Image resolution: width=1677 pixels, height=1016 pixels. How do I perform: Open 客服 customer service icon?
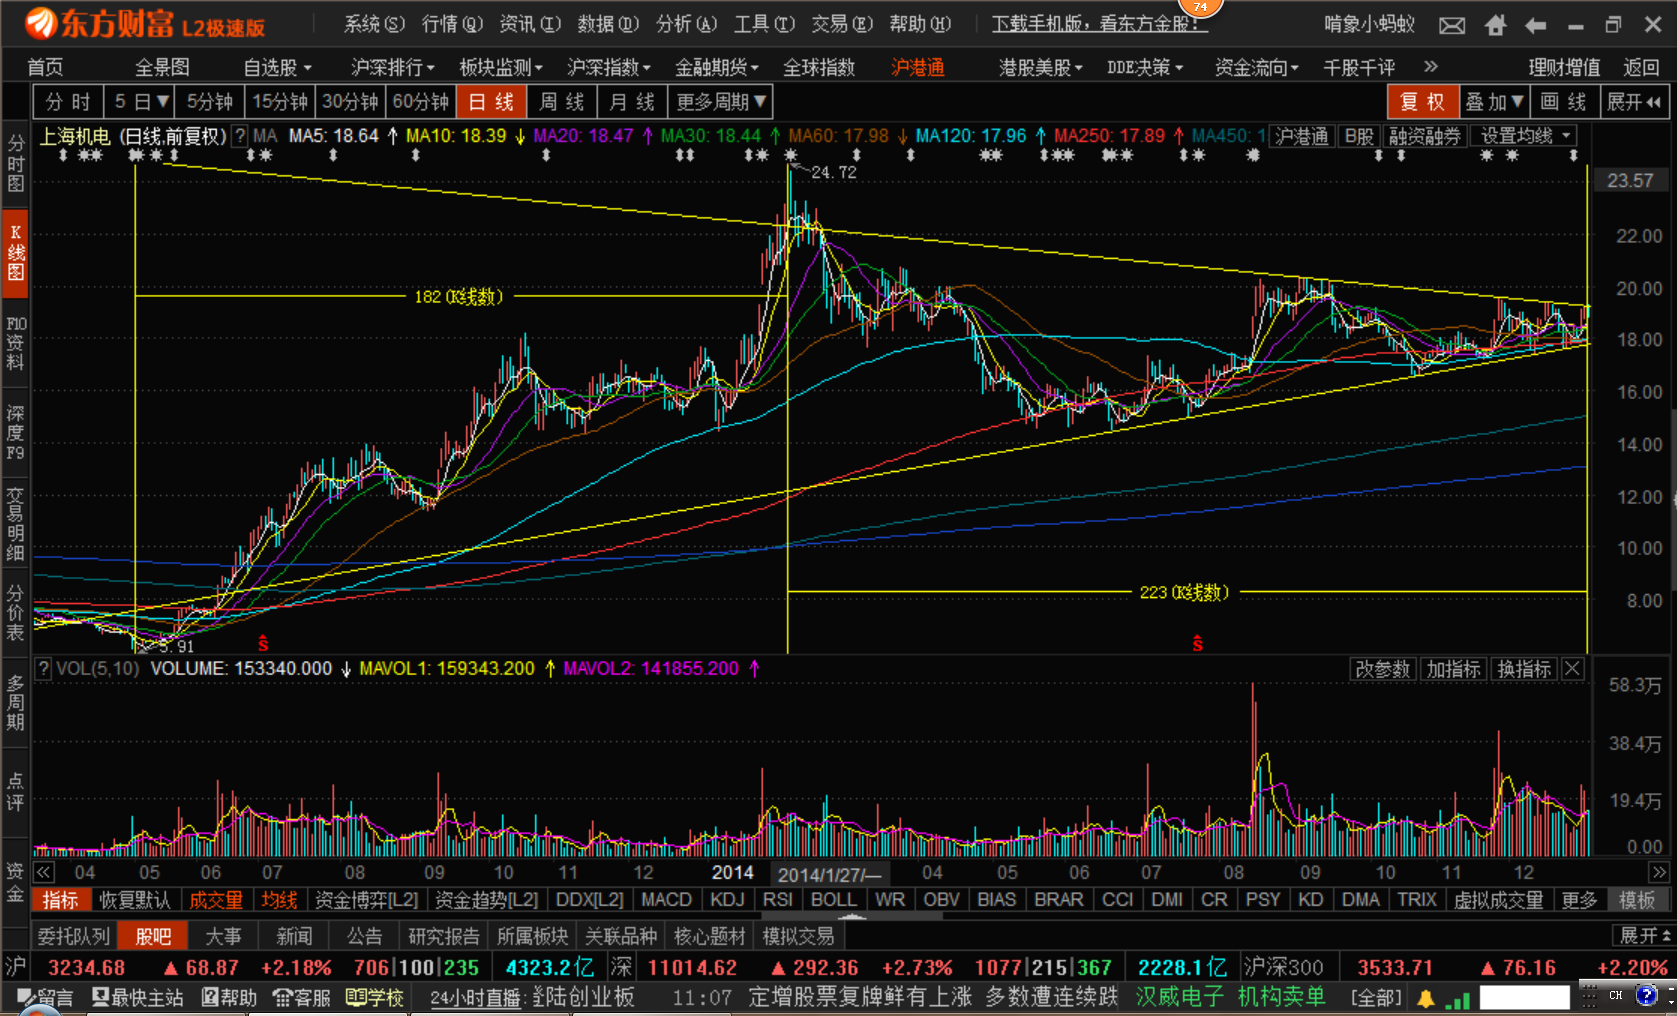pos(301,997)
